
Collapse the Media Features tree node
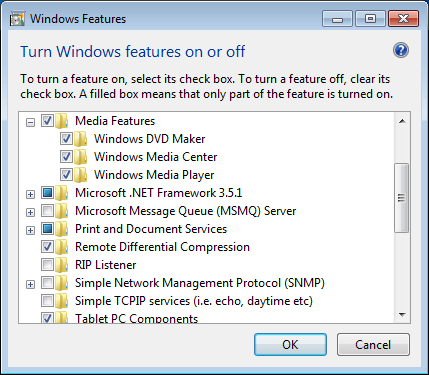coord(30,122)
